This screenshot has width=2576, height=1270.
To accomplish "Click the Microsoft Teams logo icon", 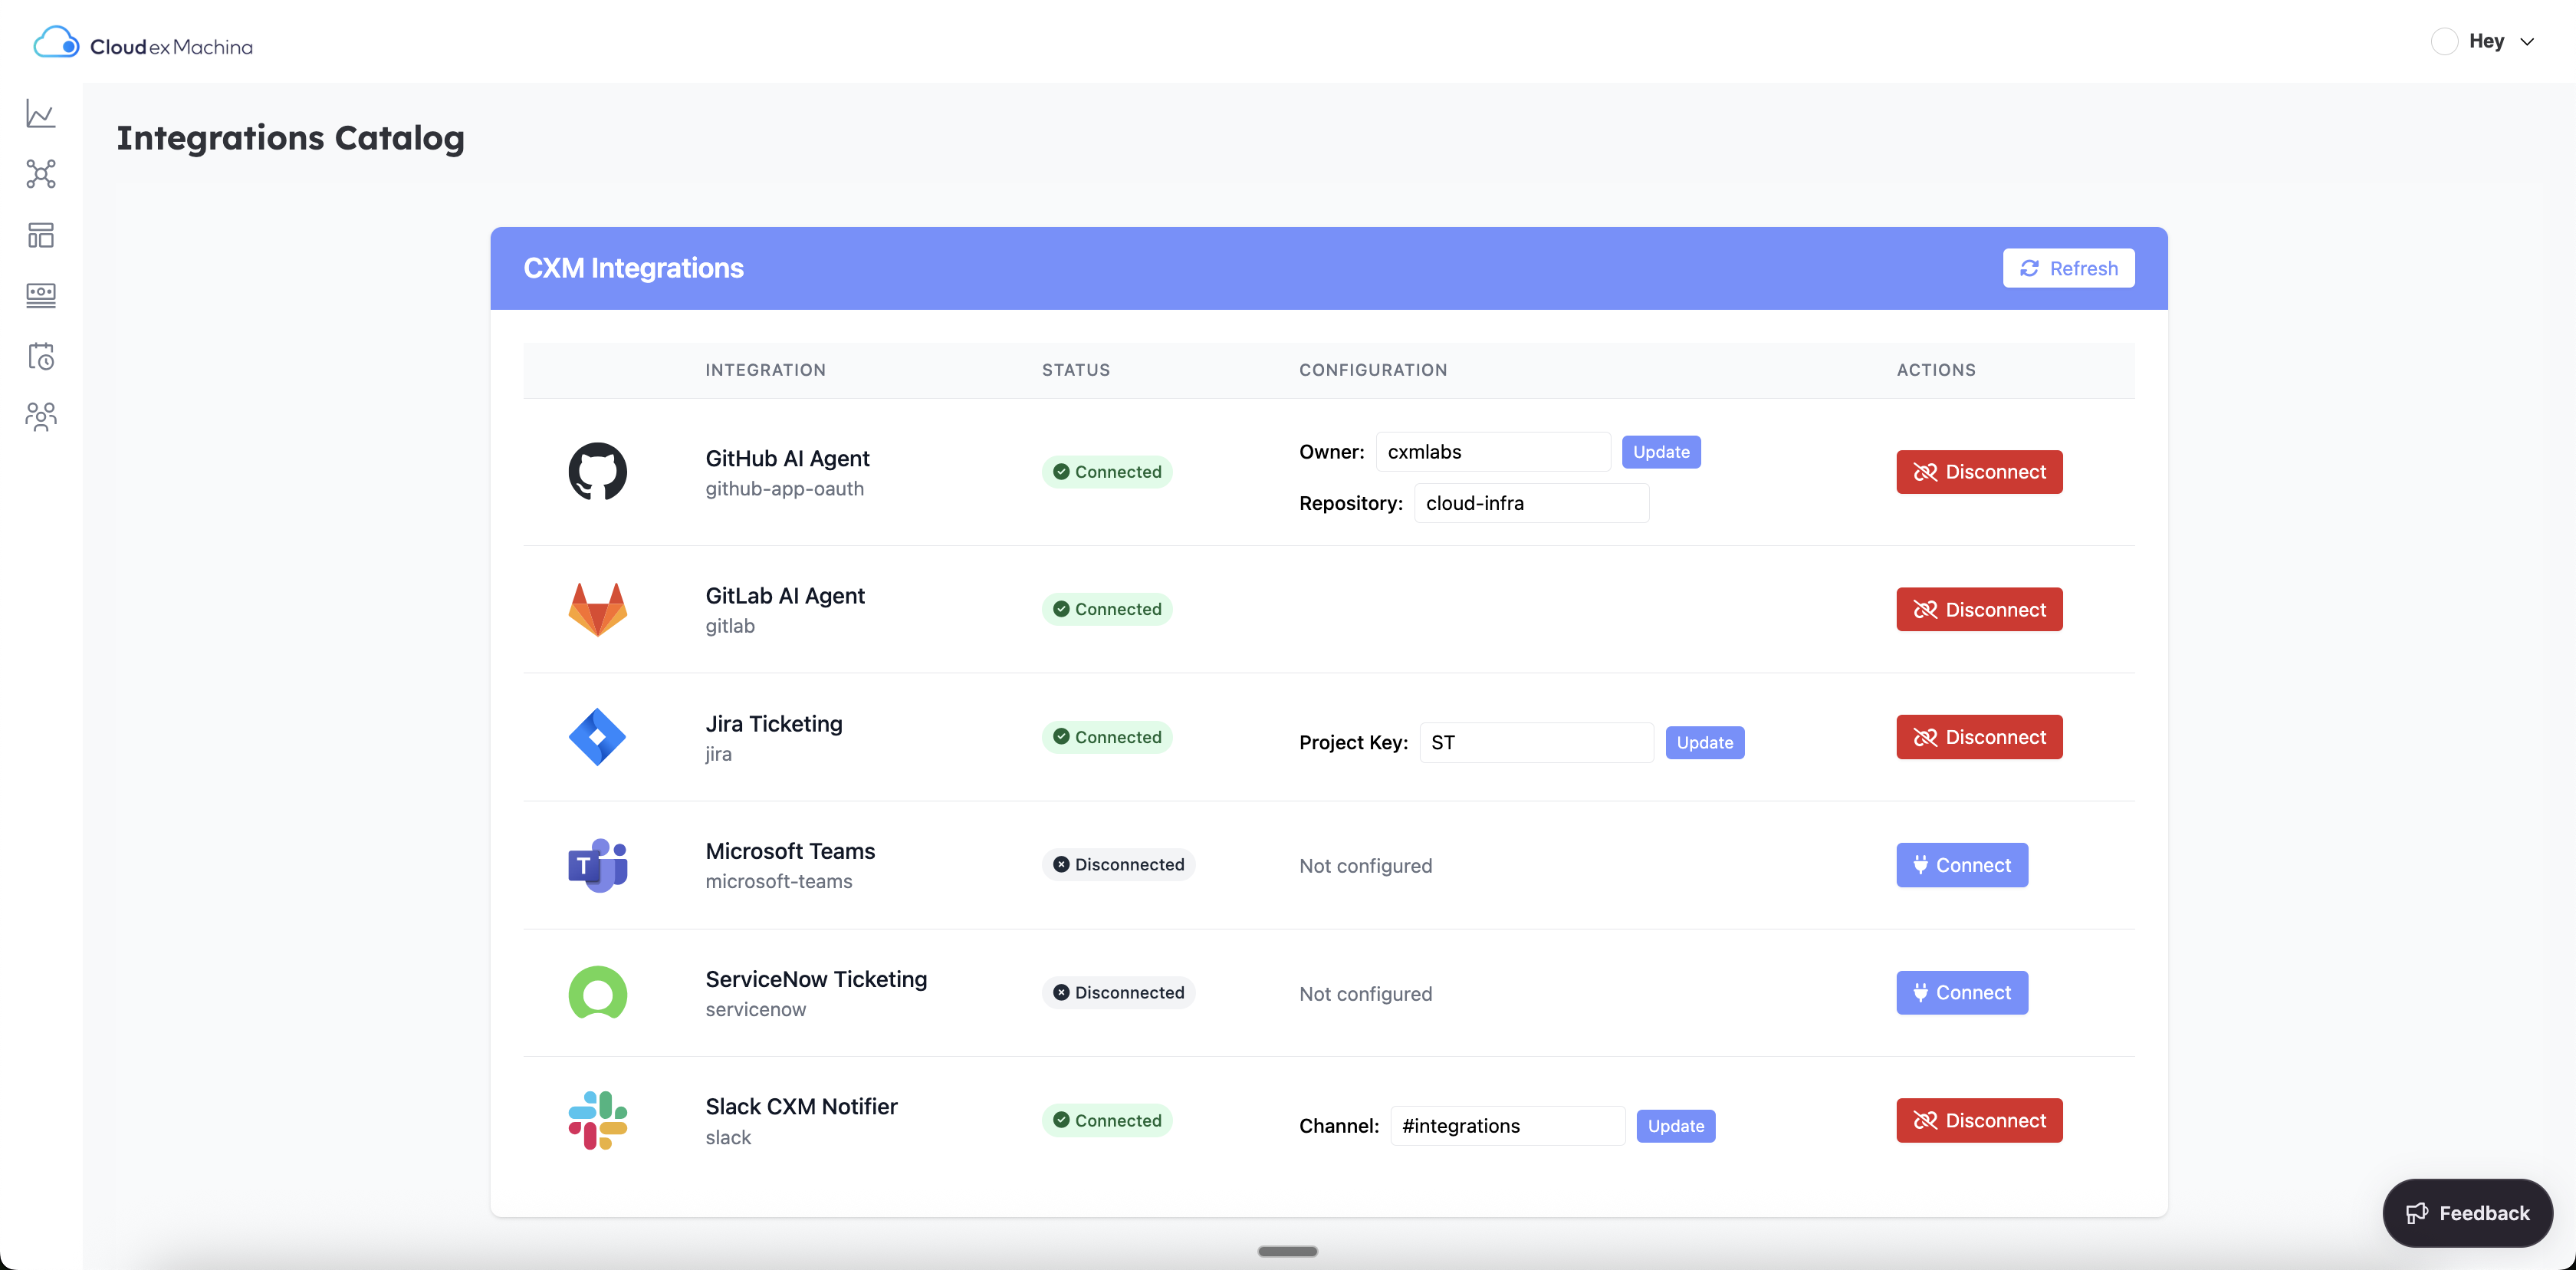I will point(597,865).
